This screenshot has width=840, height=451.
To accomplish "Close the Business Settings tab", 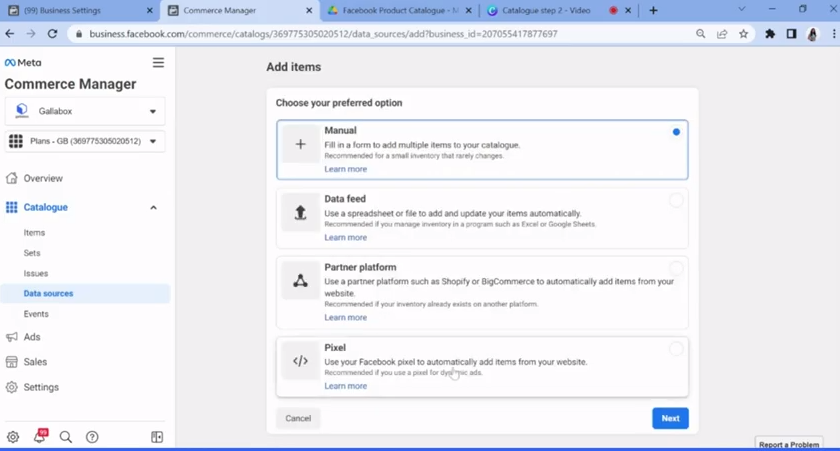I will click(149, 10).
